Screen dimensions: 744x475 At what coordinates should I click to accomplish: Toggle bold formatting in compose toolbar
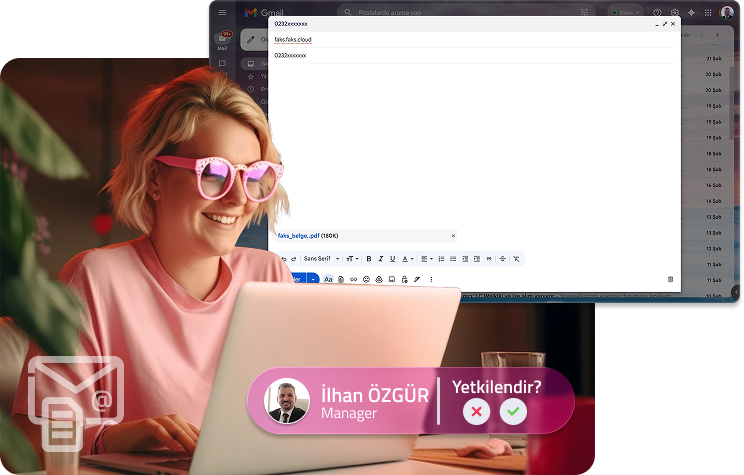tap(369, 259)
